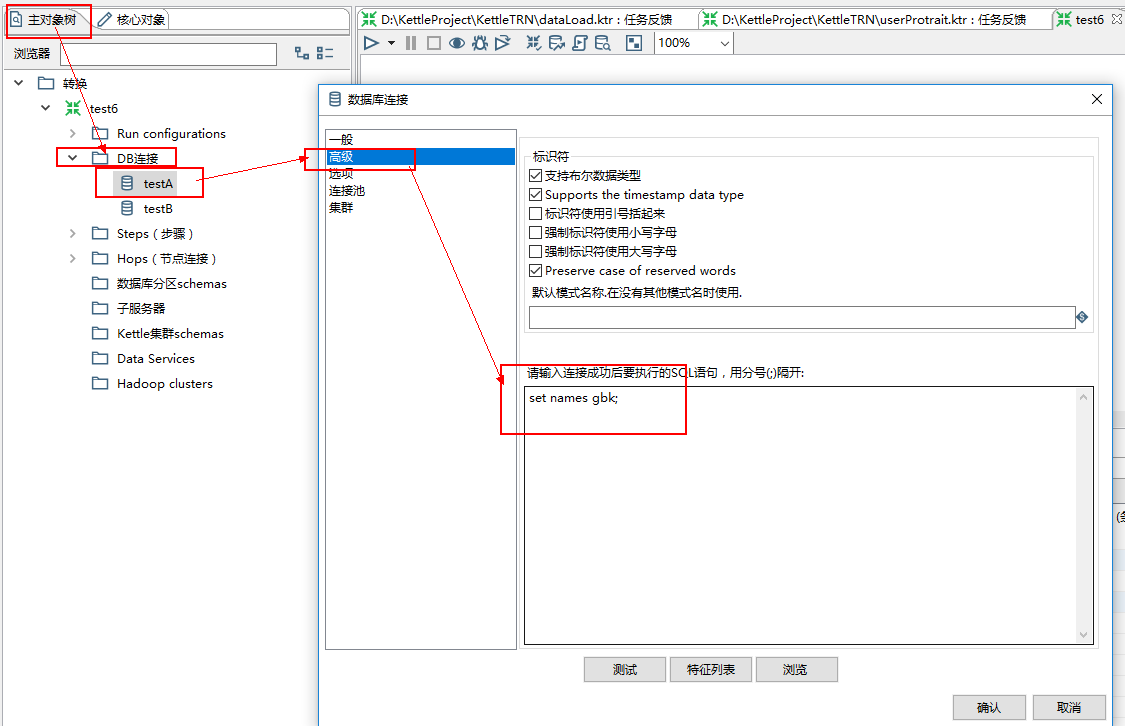
Task: Run the transformation with the play icon
Action: (x=371, y=43)
